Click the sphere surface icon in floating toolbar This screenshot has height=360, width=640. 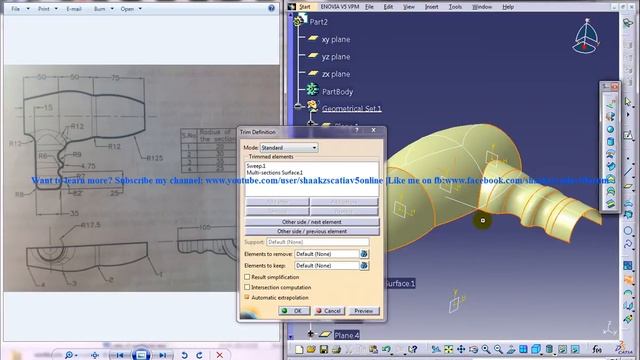610,129
